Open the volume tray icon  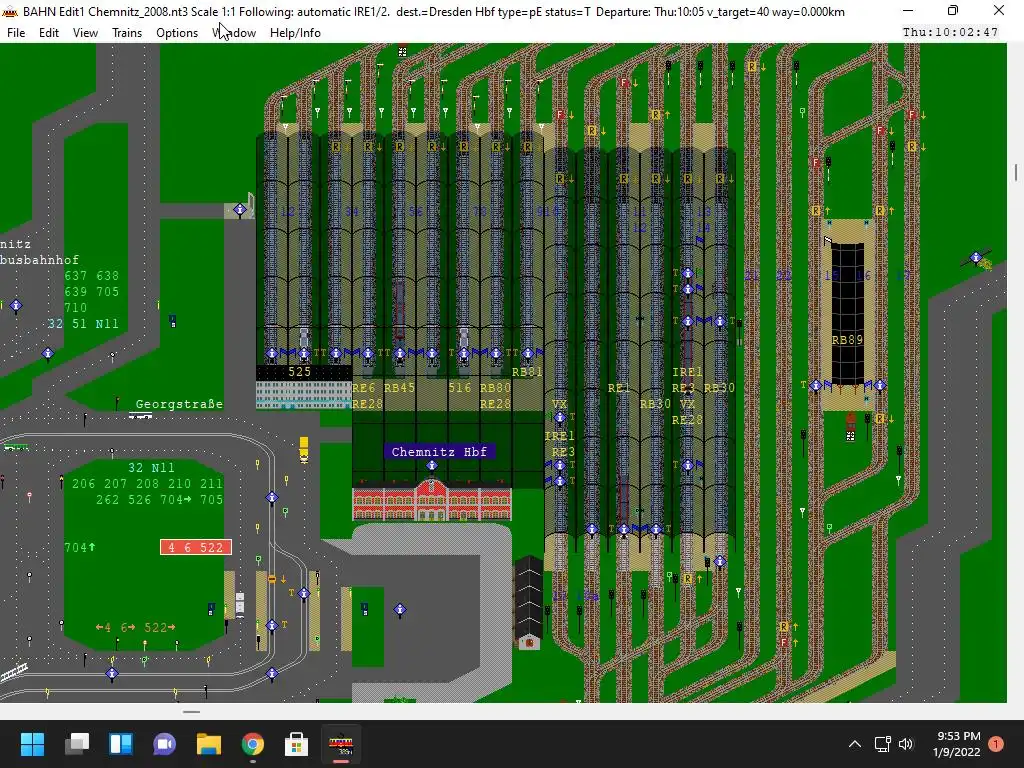click(906, 744)
